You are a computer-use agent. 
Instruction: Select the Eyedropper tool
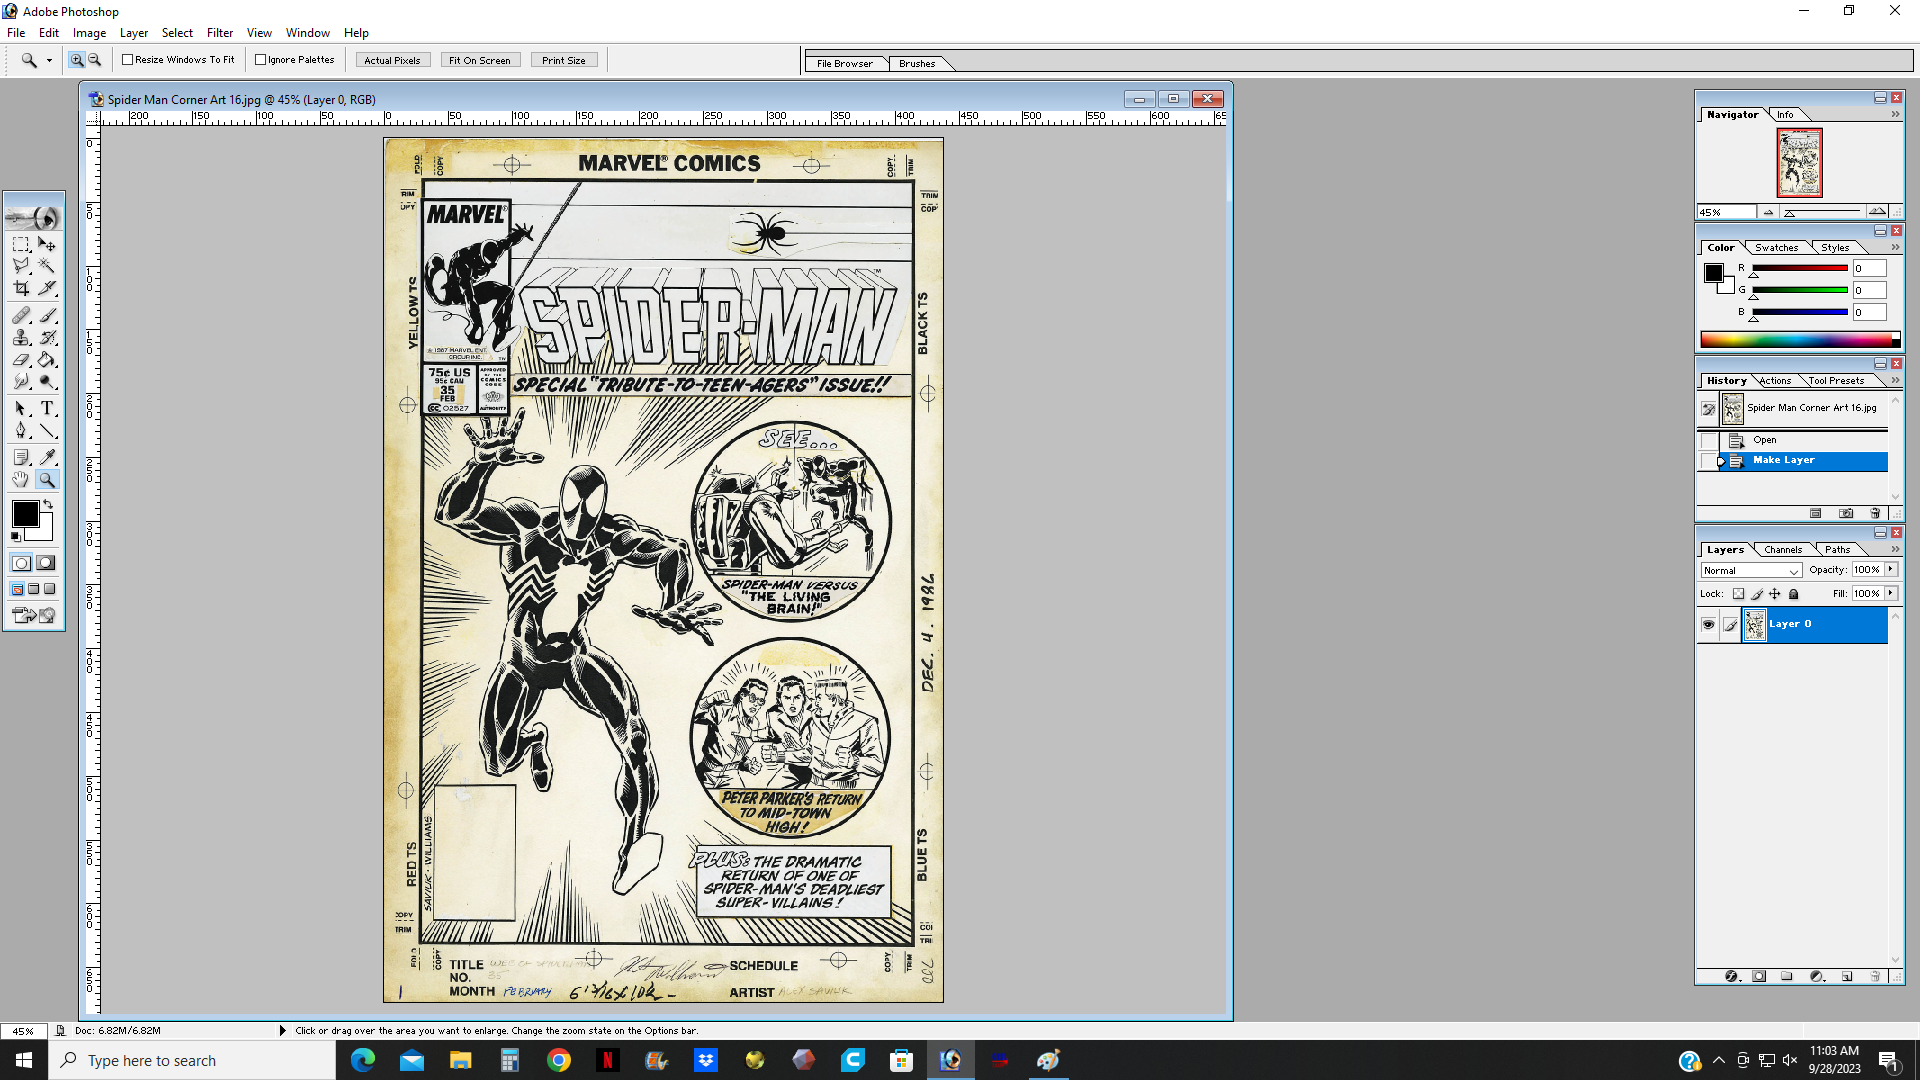47,457
